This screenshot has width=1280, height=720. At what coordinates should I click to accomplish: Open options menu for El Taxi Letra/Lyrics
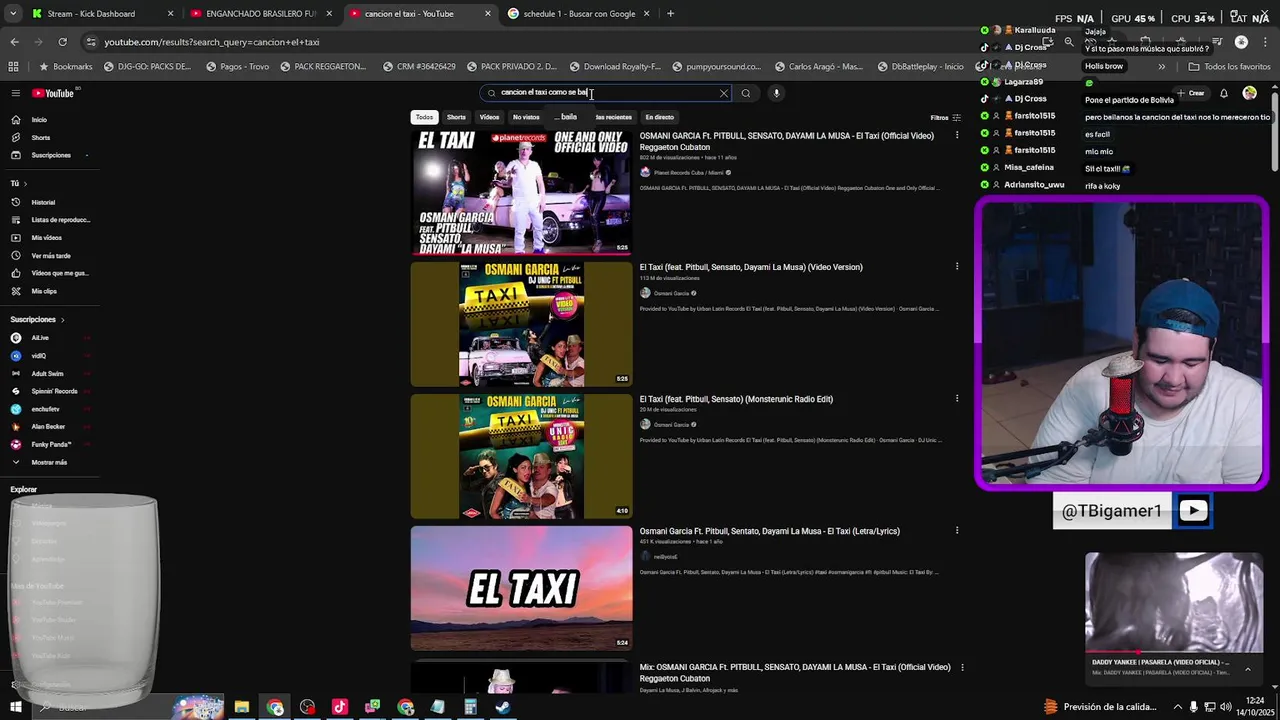(x=957, y=531)
